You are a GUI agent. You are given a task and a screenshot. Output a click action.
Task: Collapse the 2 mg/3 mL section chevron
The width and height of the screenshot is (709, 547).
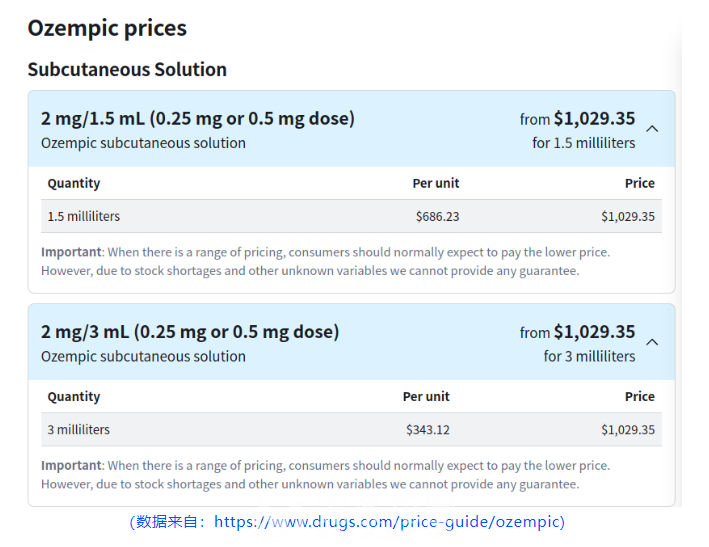pyautogui.click(x=652, y=342)
